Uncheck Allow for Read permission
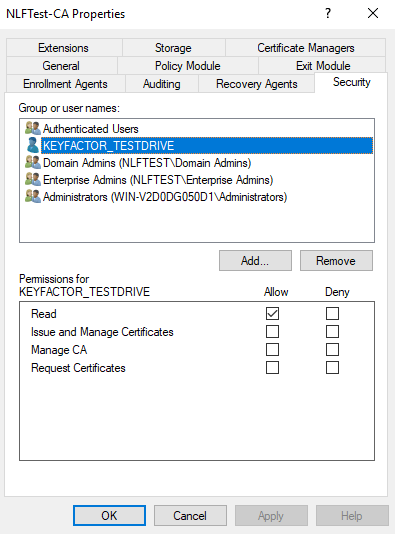The image size is (395, 534). pos(272,313)
